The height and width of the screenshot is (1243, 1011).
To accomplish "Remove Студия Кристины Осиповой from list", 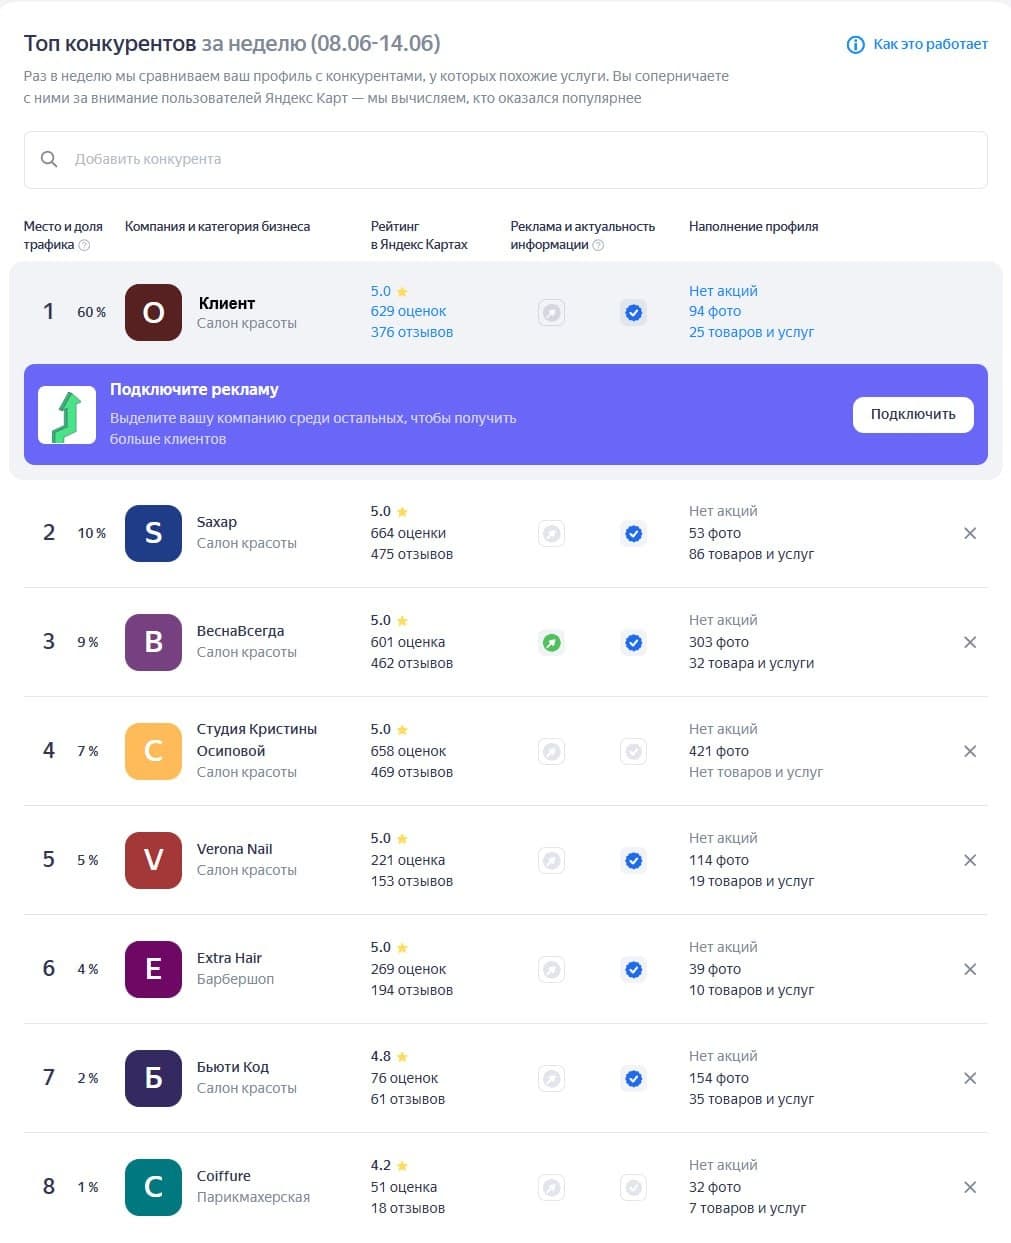I will coord(970,751).
